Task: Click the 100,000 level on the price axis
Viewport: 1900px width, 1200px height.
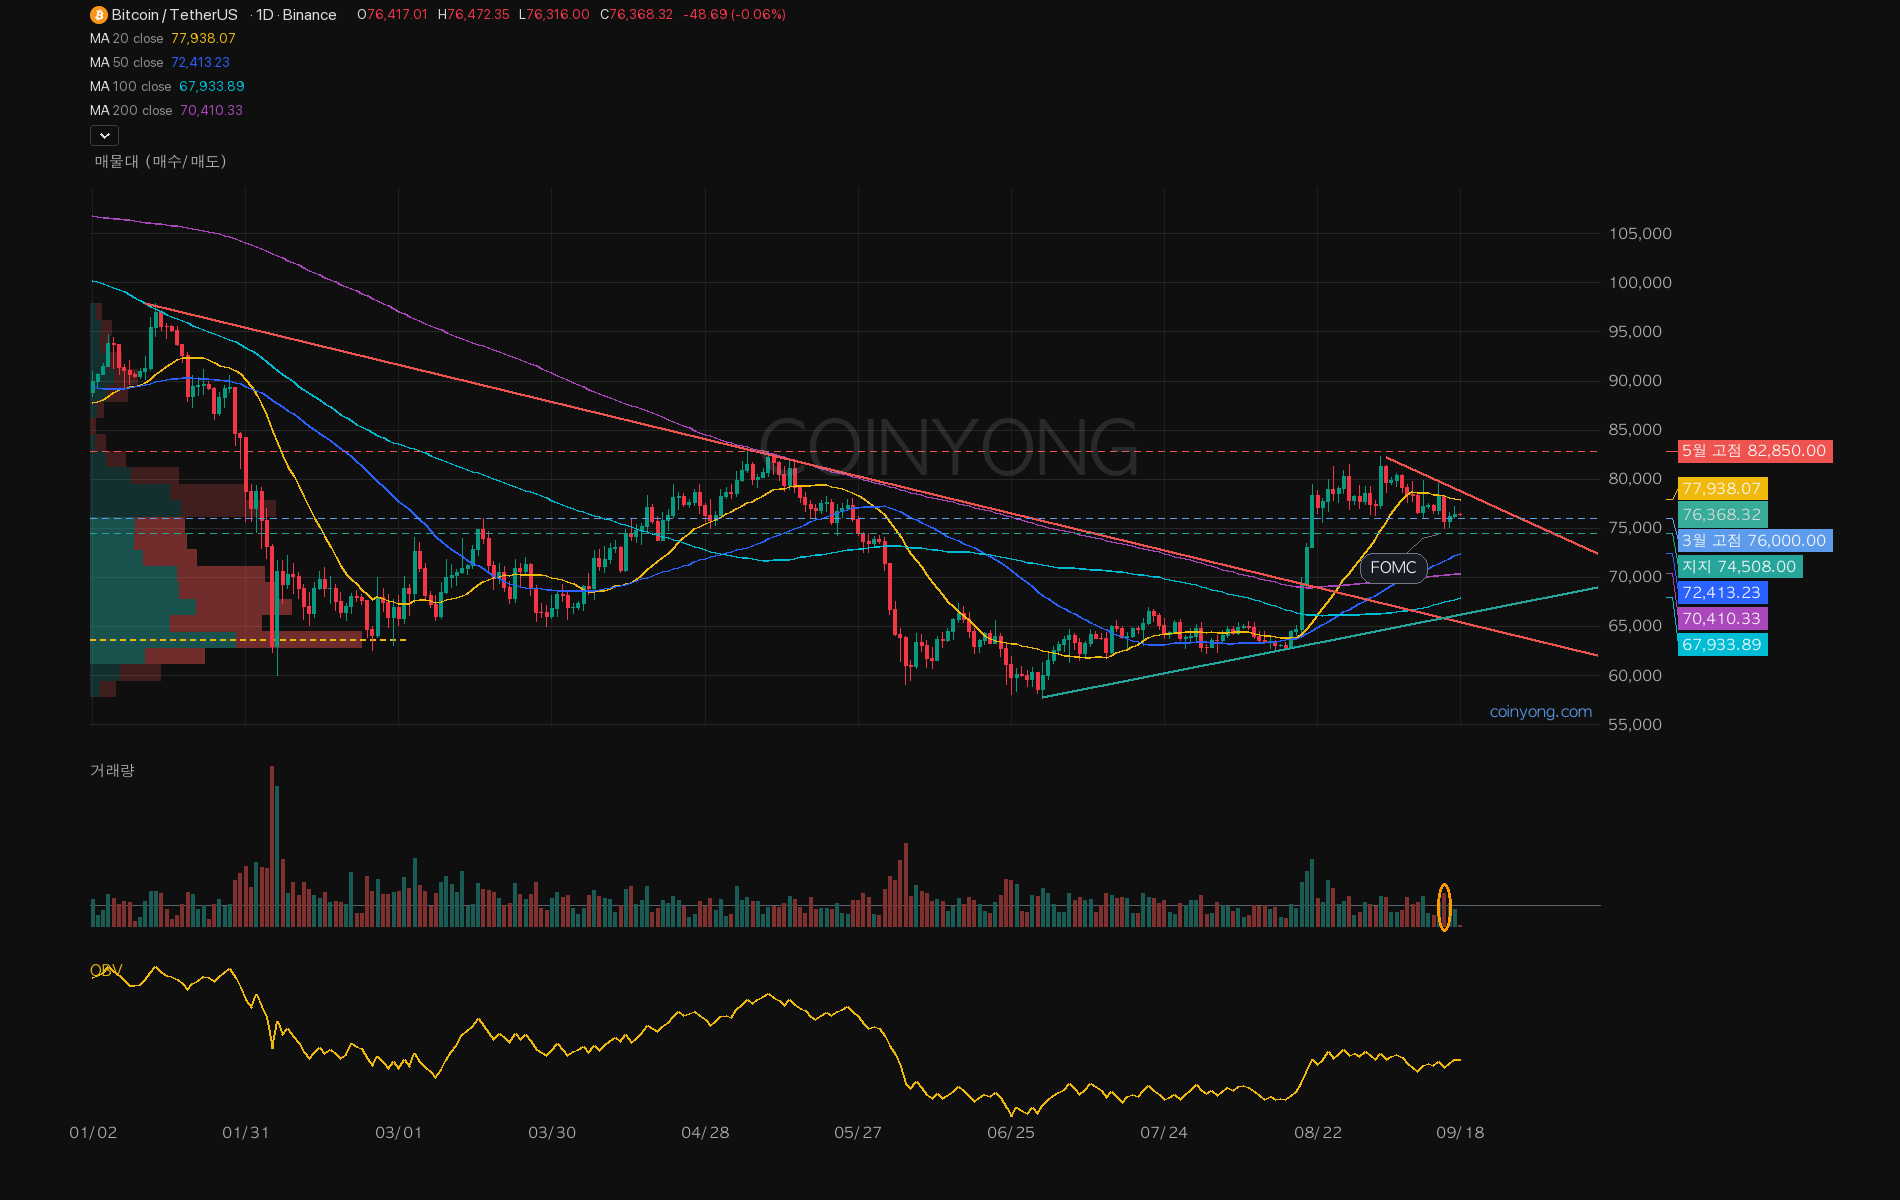Action: pos(1640,283)
